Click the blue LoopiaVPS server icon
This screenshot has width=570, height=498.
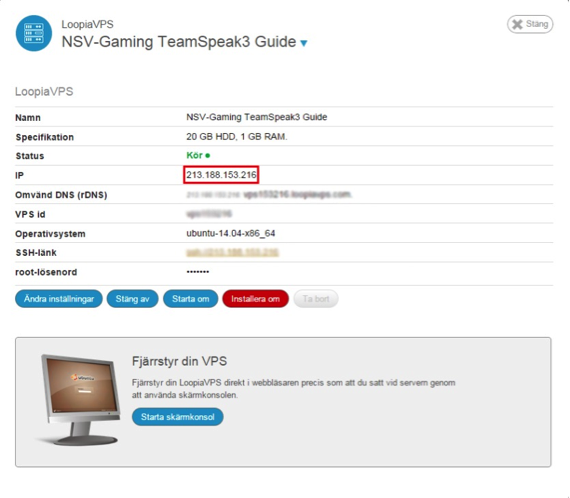pyautogui.click(x=34, y=33)
